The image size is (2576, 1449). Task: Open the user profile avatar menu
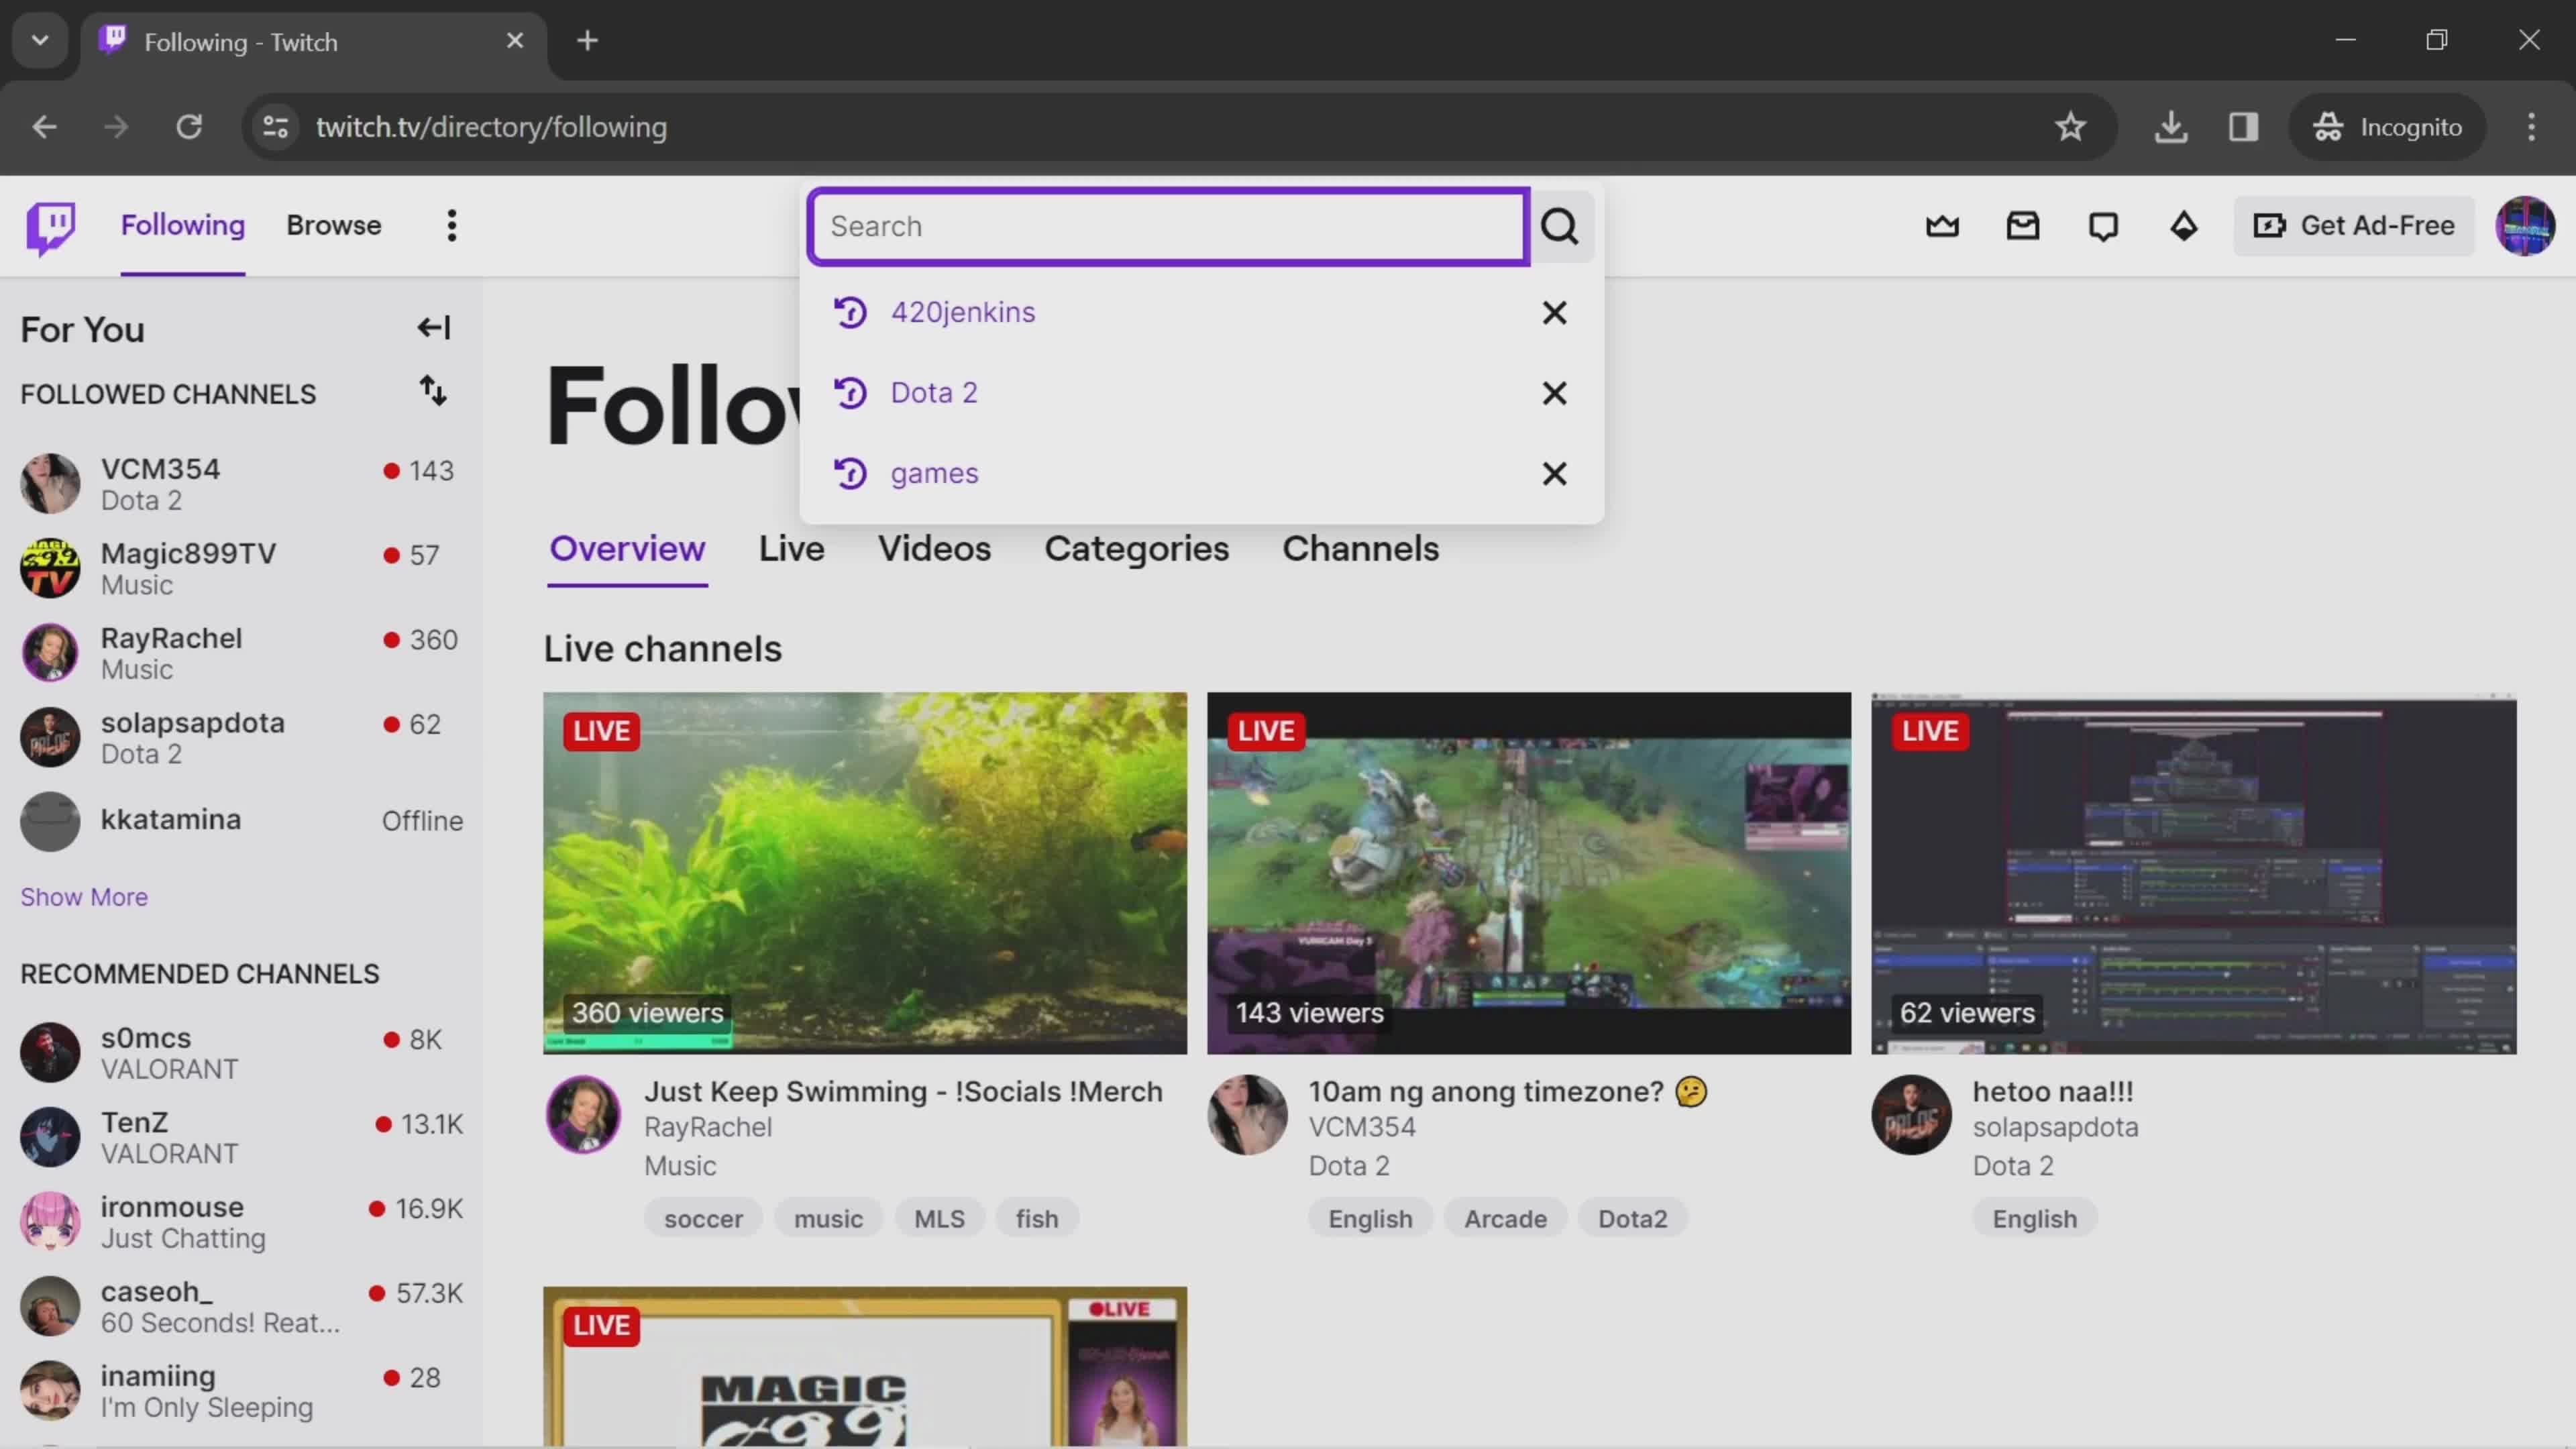click(x=2524, y=226)
